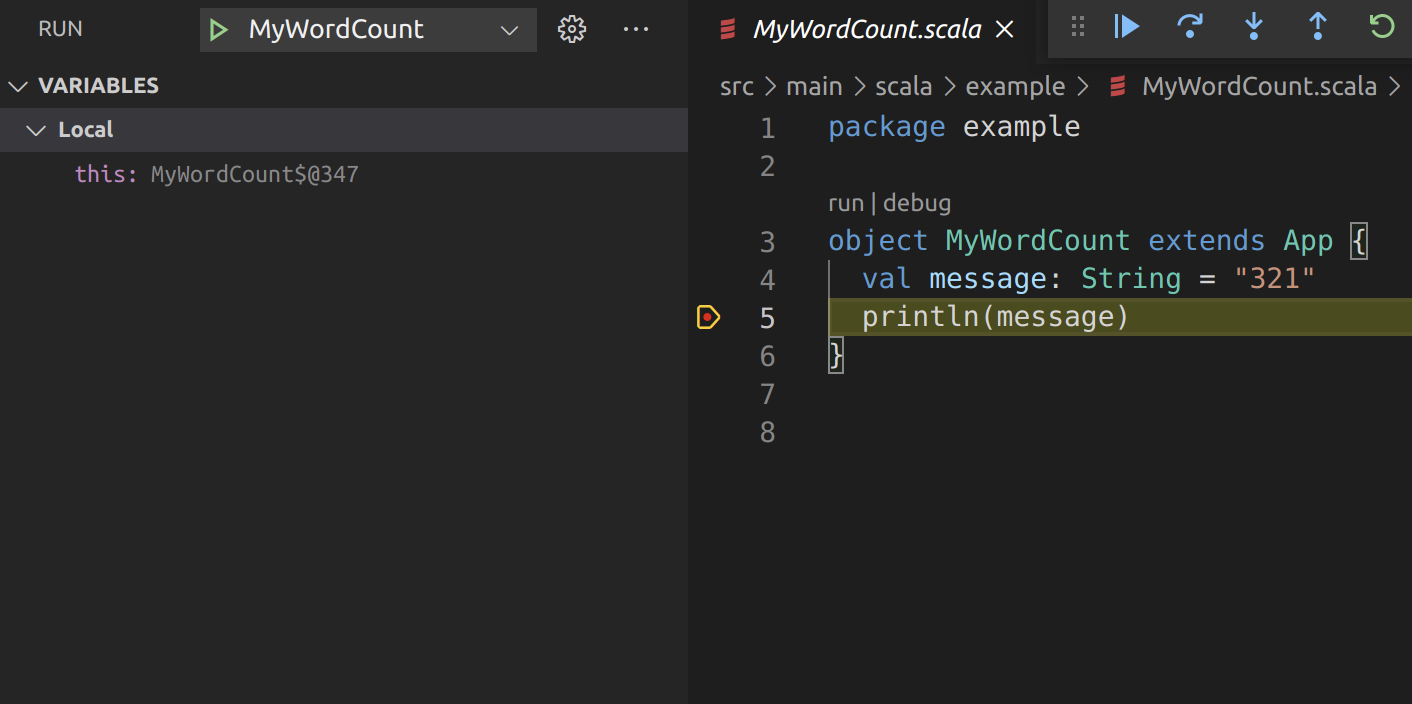Restart the debug session
Screen dimensions: 1412x704
point(1381,27)
